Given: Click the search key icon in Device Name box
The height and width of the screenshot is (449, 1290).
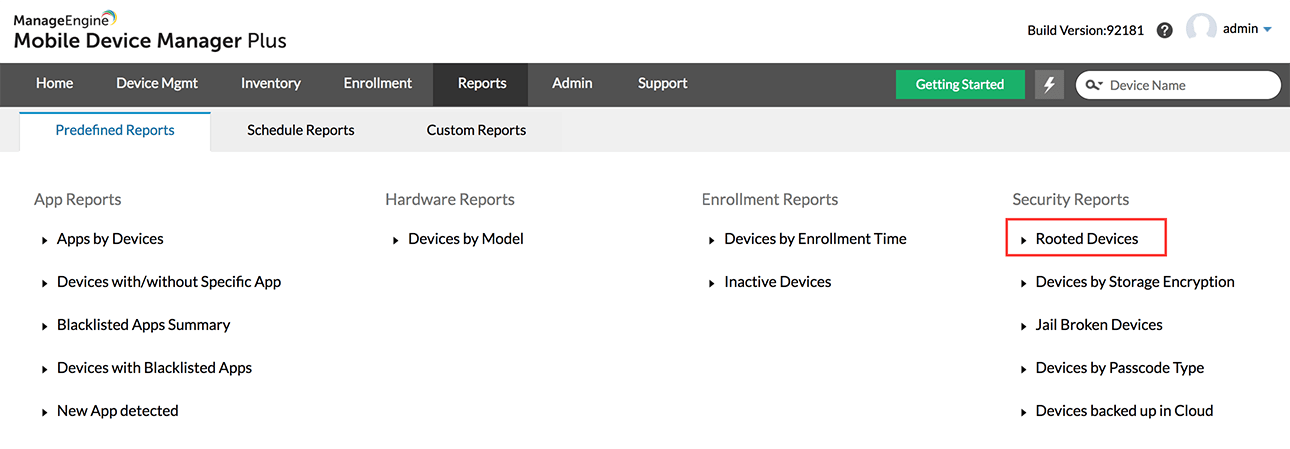Looking at the screenshot, I should (1093, 85).
